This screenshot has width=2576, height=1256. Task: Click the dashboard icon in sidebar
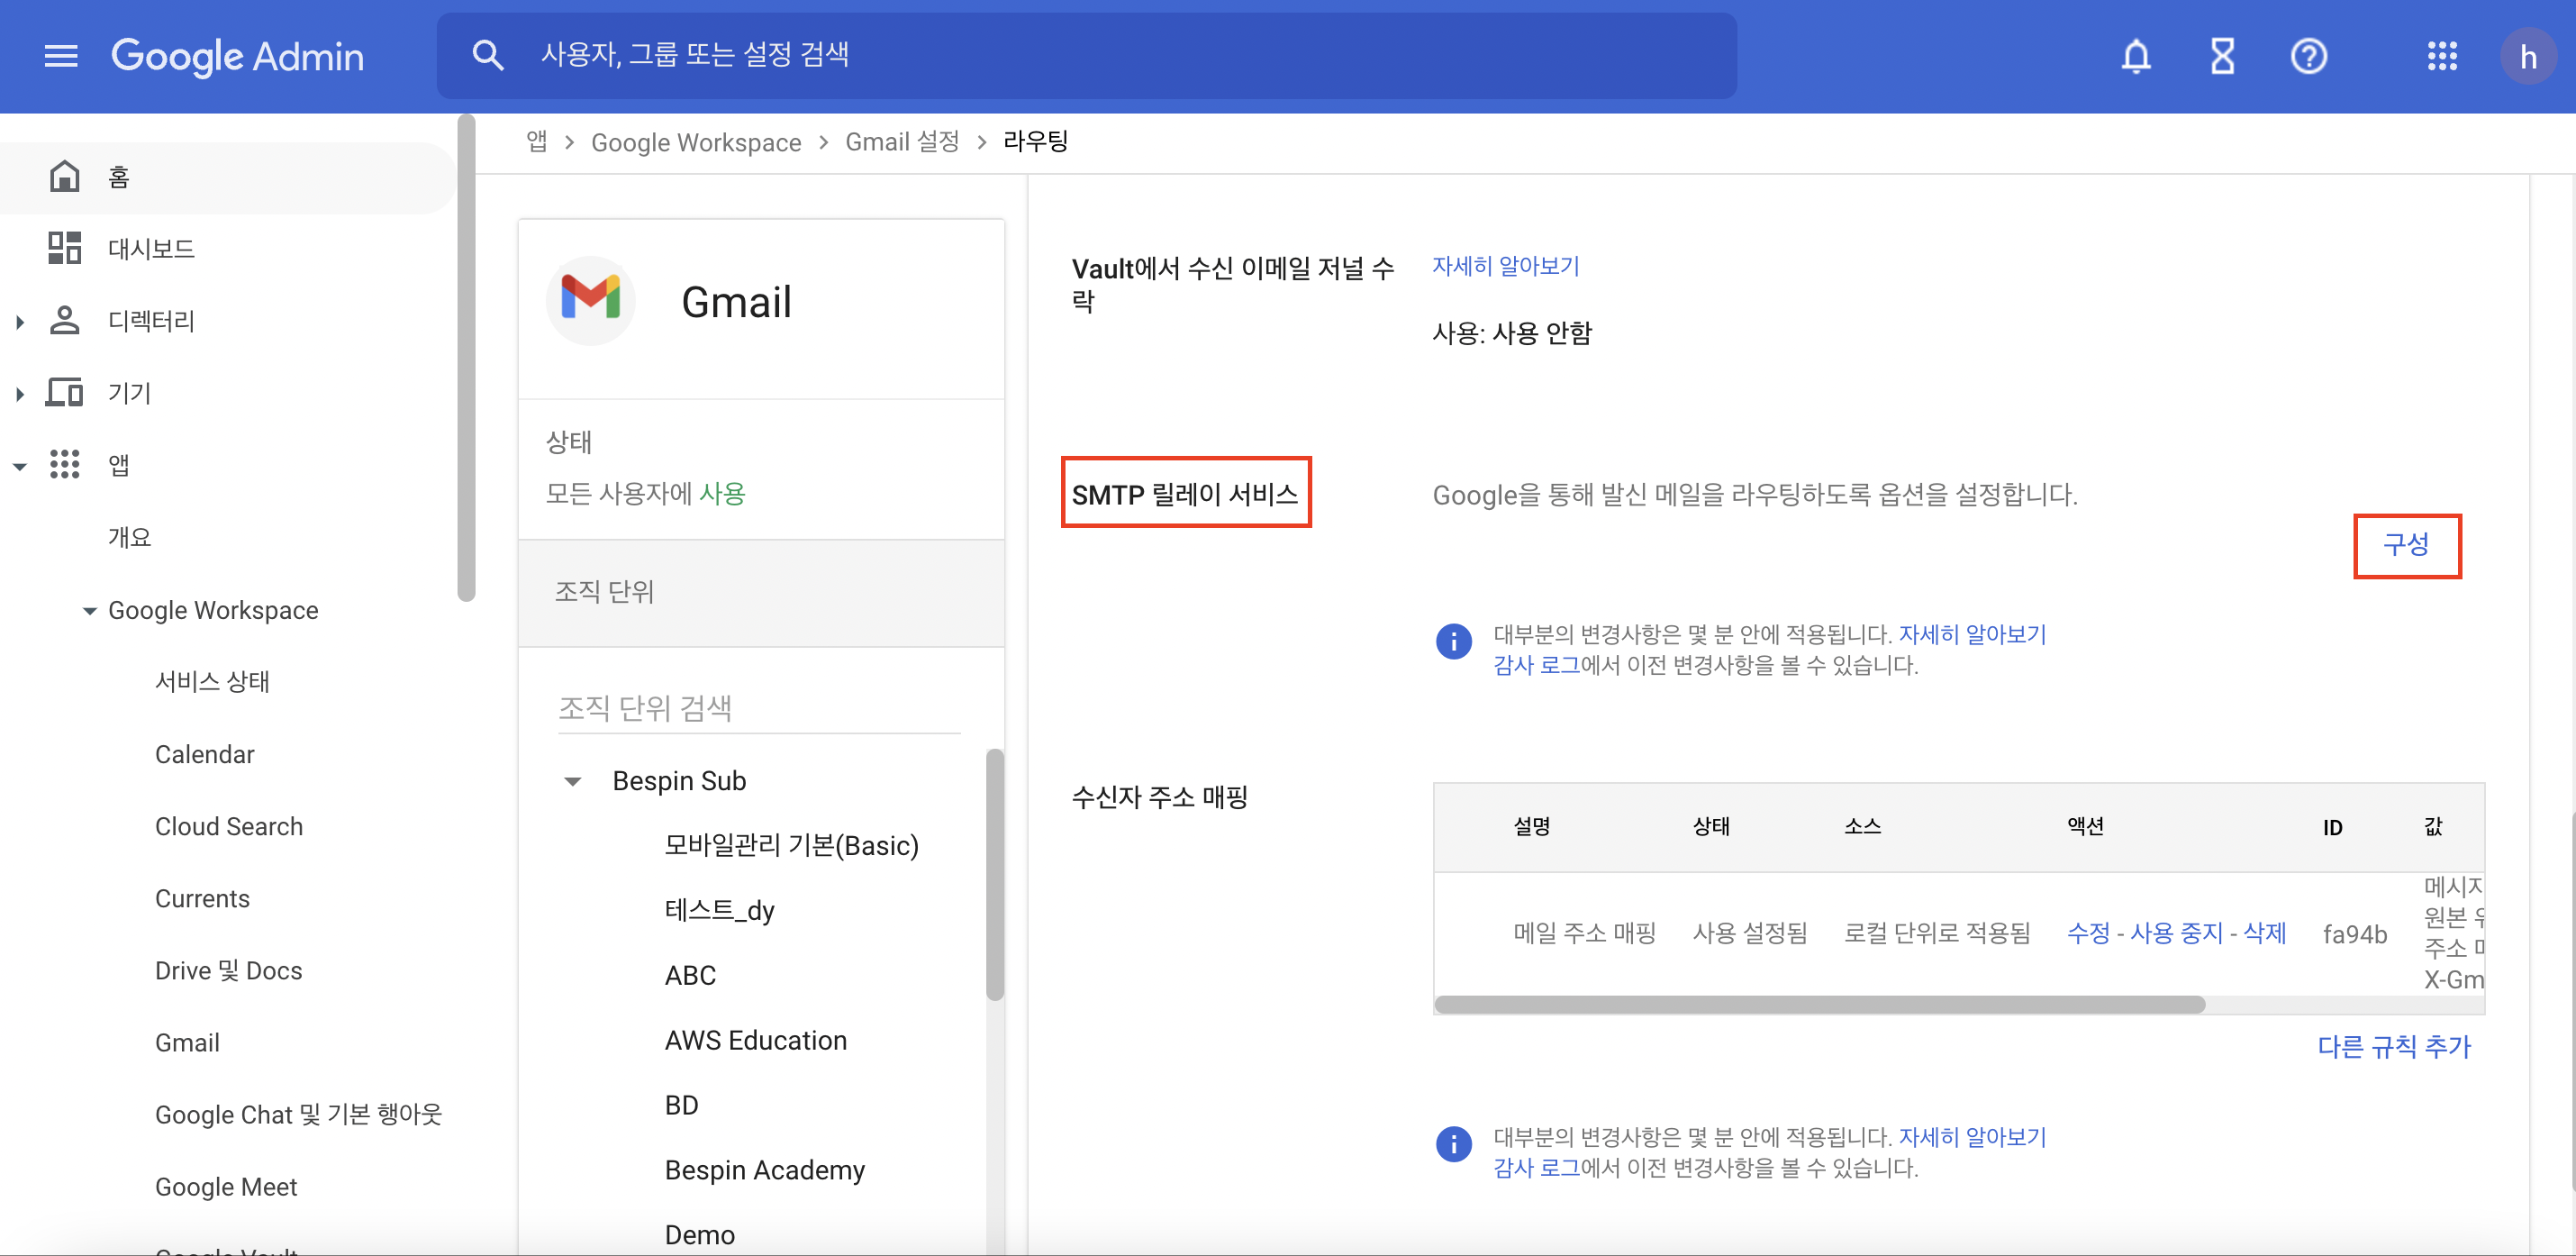tap(65, 248)
